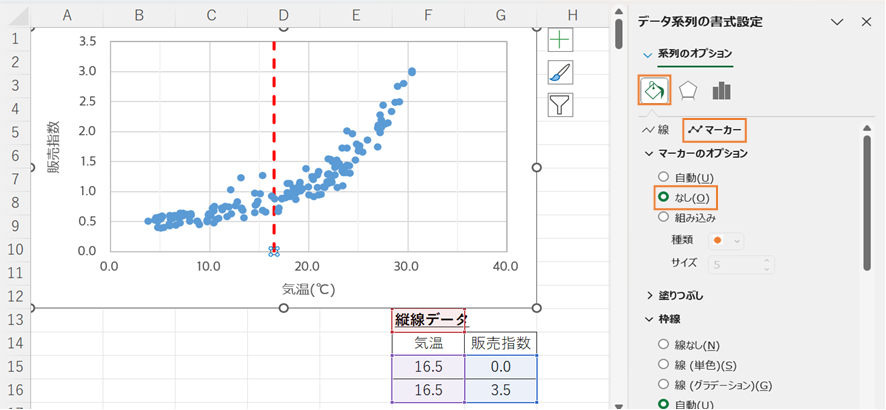Click the worksheet vertical scrollbar thumb

(619, 34)
